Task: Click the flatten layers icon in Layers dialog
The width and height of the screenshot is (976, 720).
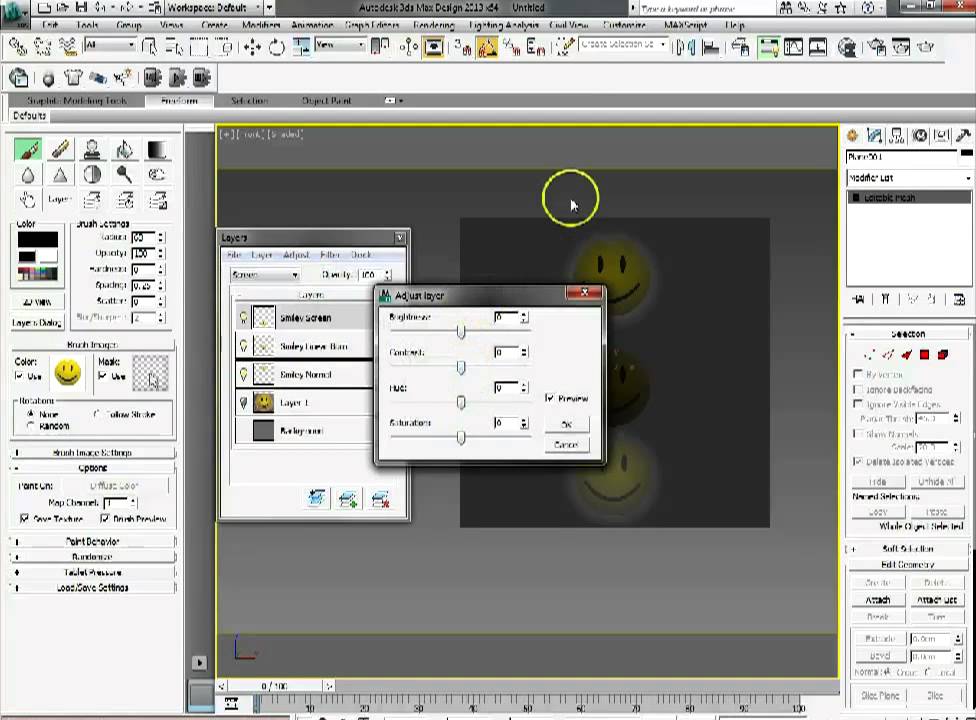Action: (x=317, y=498)
